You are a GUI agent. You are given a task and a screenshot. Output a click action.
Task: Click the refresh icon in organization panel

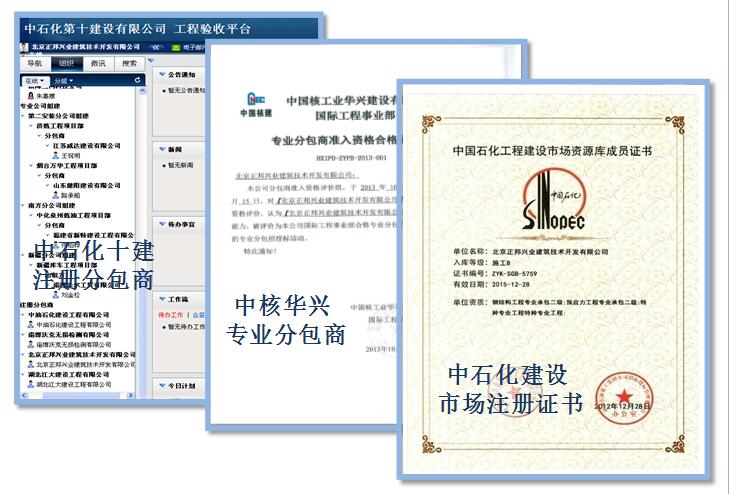(x=137, y=80)
